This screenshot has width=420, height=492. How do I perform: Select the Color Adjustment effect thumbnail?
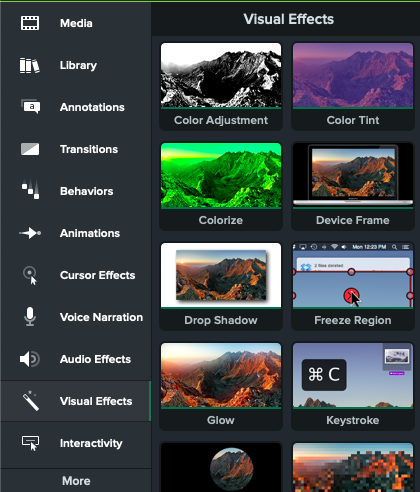click(221, 75)
